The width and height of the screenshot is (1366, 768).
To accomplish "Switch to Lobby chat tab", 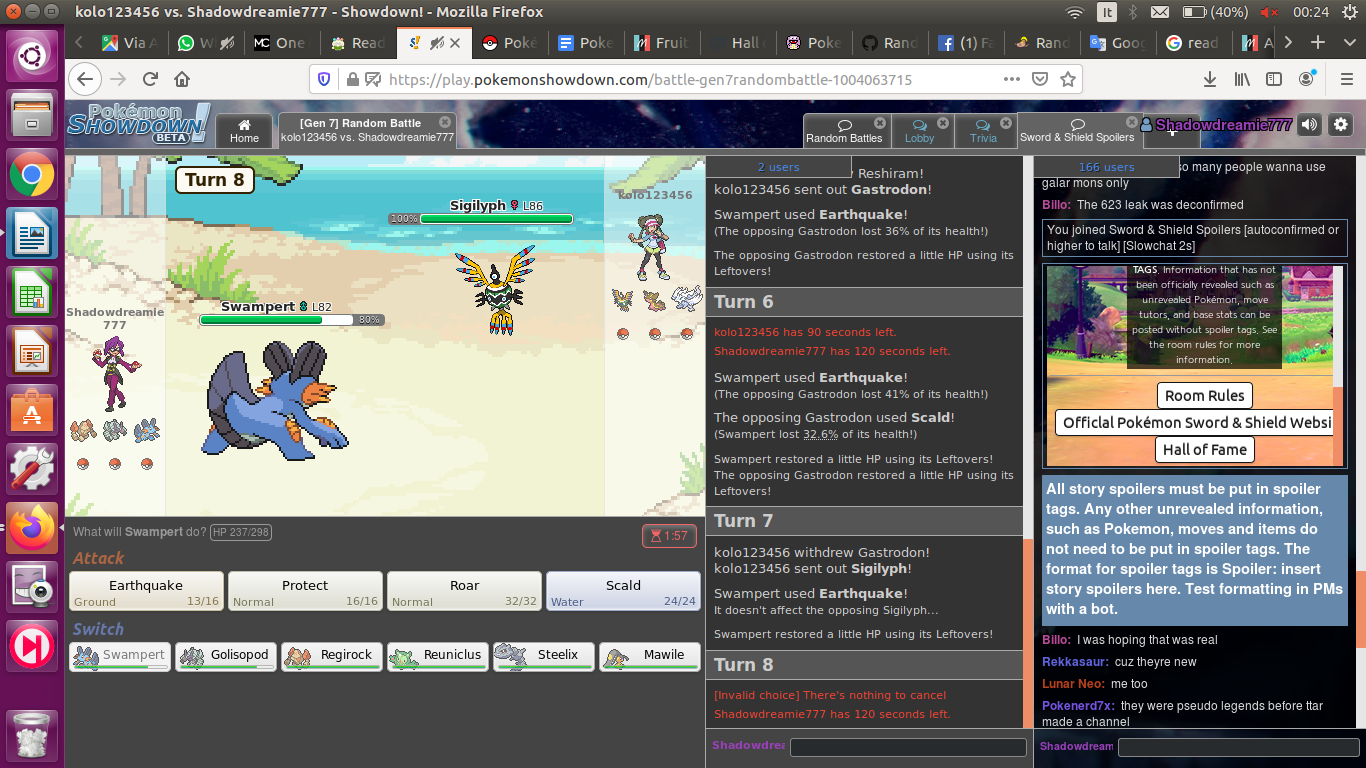I will [919, 130].
